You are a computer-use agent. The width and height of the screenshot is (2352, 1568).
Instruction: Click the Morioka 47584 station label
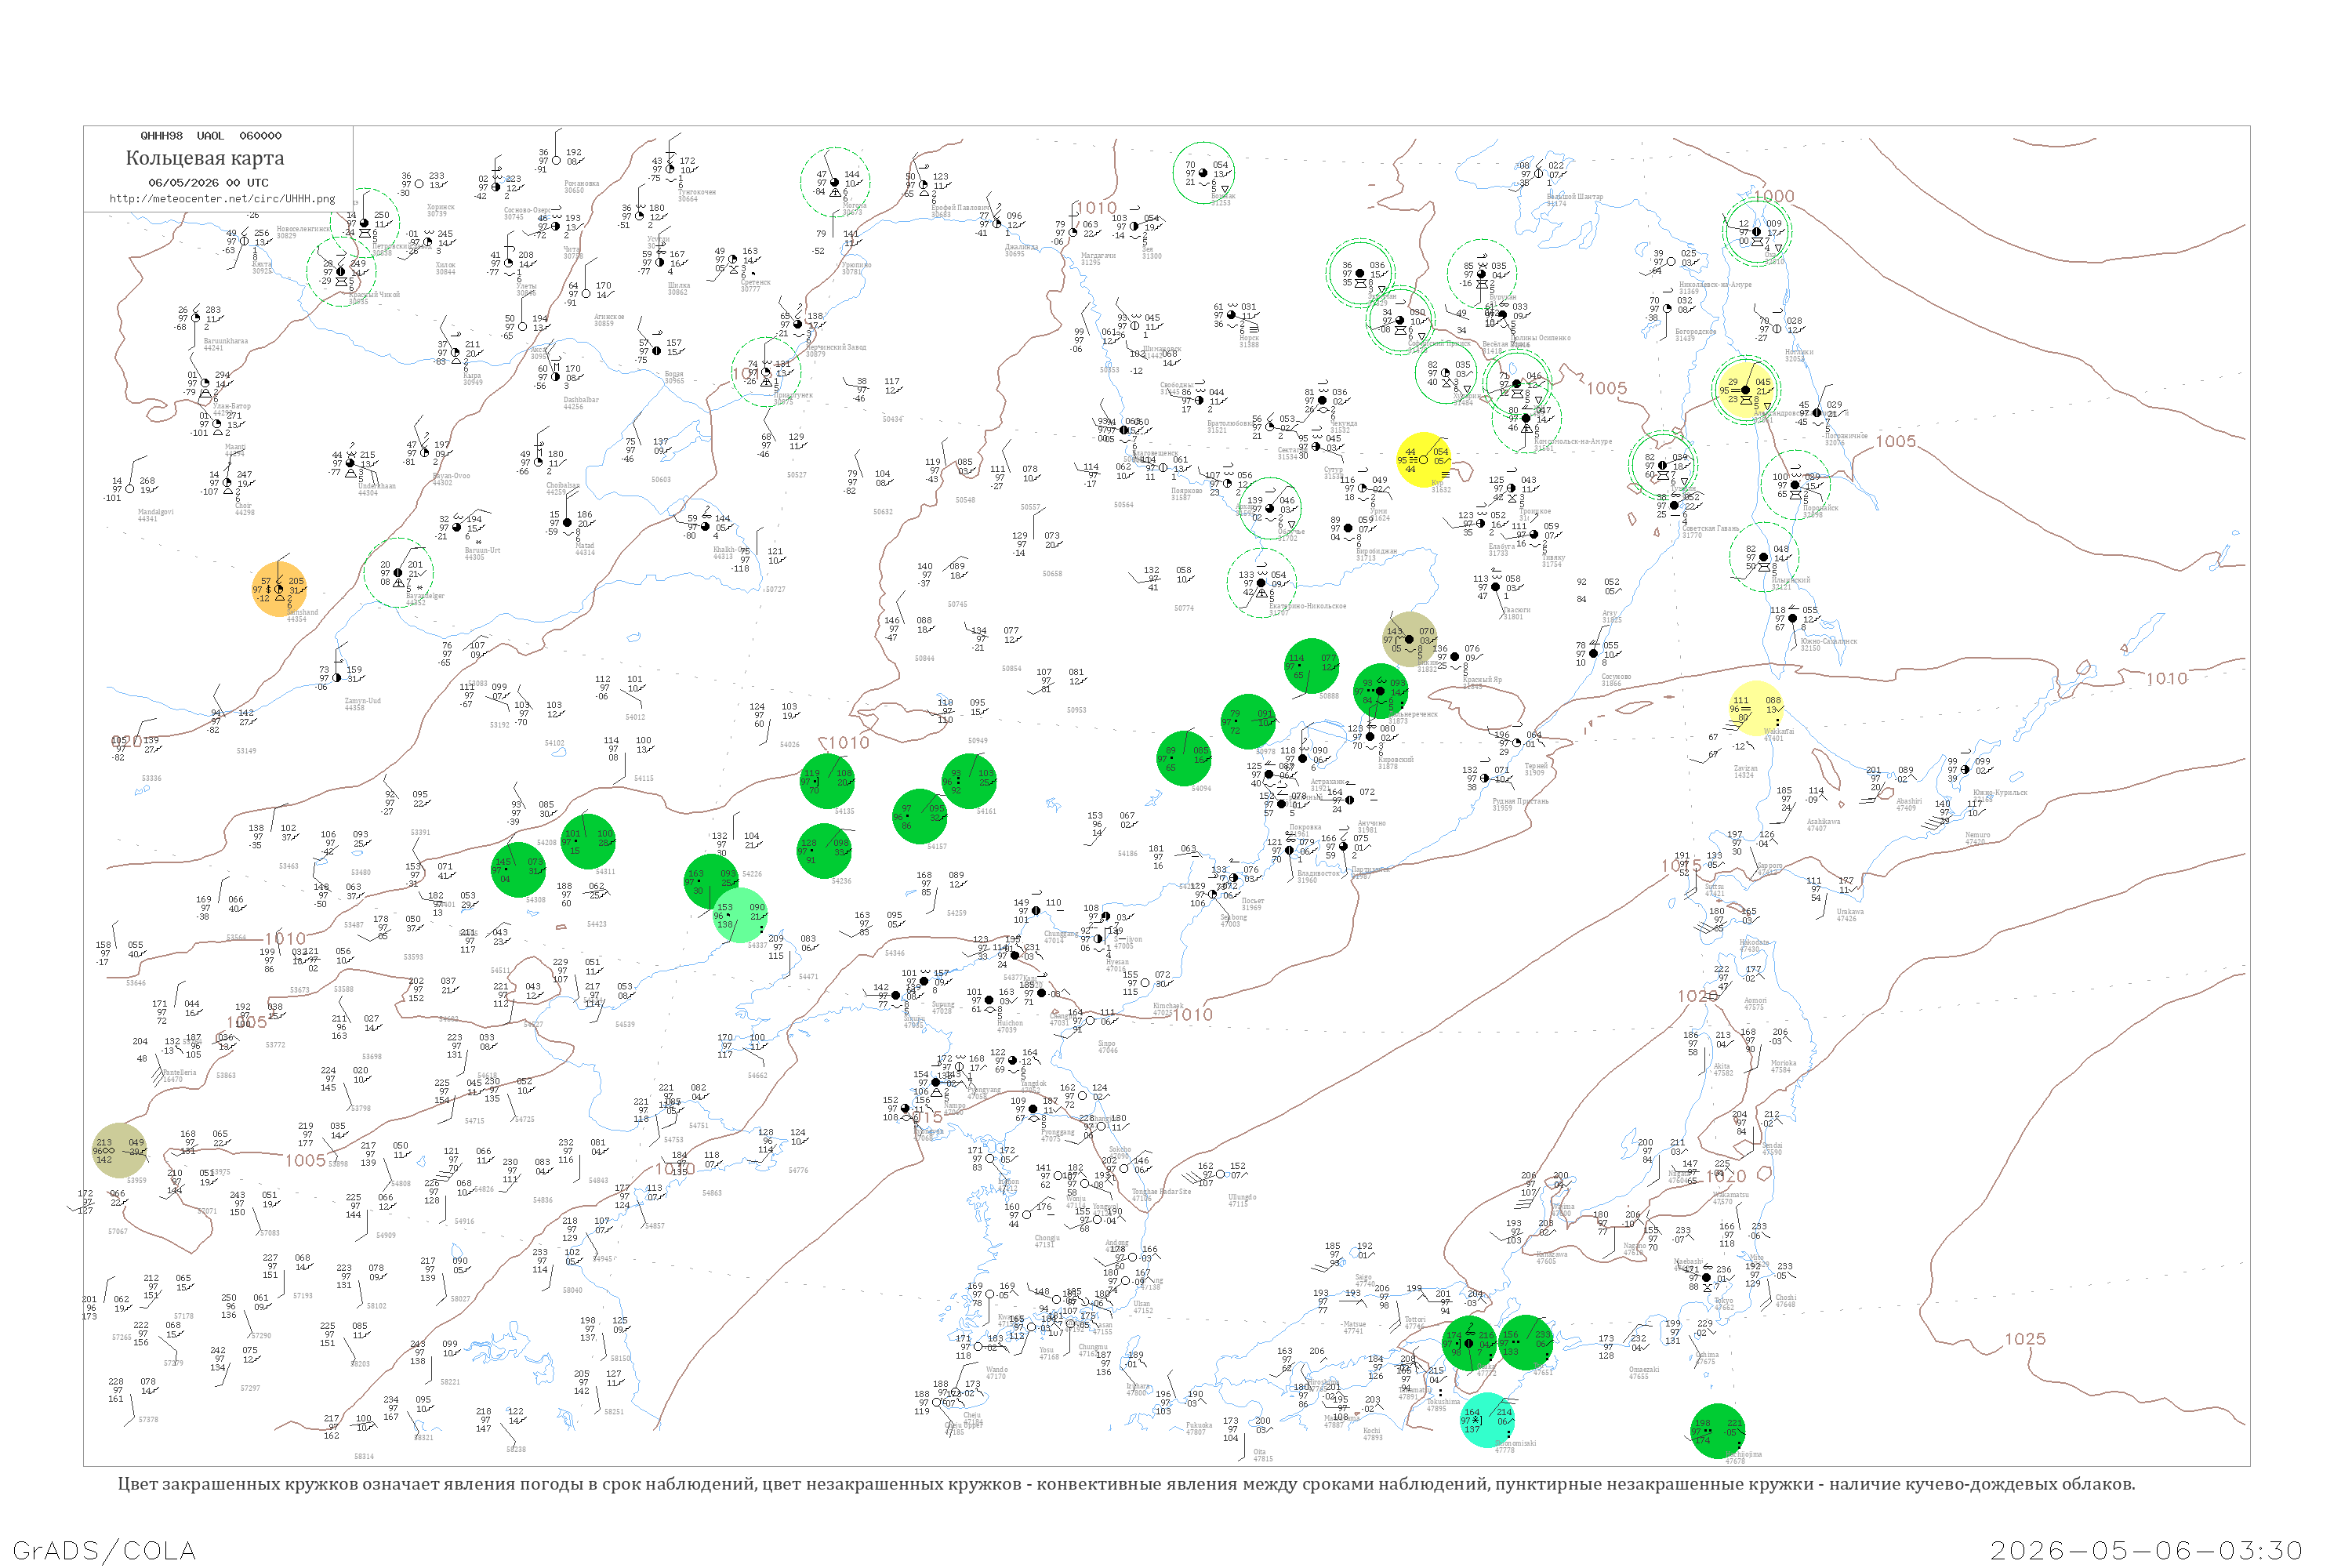click(x=1783, y=1066)
